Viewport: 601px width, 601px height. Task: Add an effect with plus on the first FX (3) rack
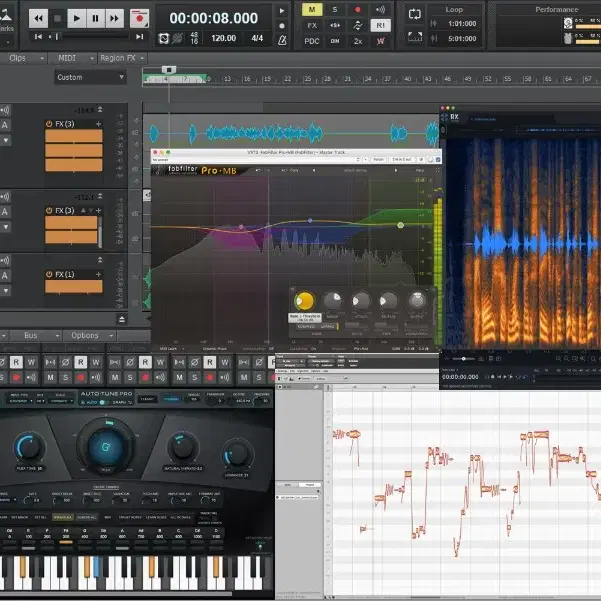(x=99, y=124)
